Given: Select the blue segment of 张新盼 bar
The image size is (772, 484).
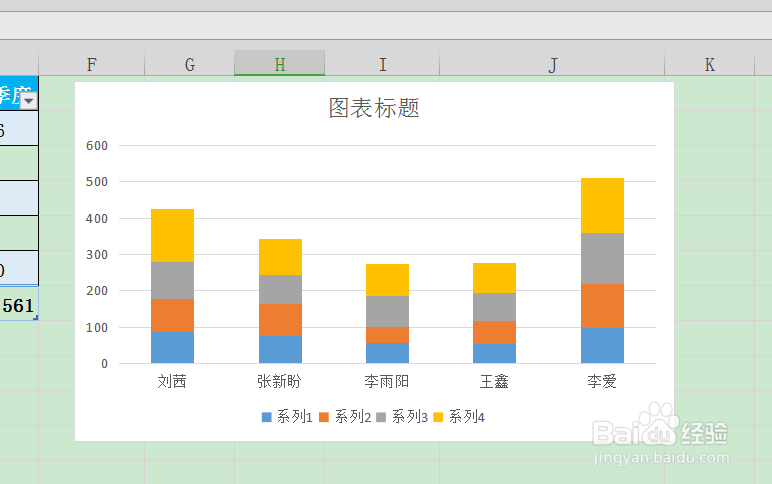Looking at the screenshot, I should (x=280, y=350).
